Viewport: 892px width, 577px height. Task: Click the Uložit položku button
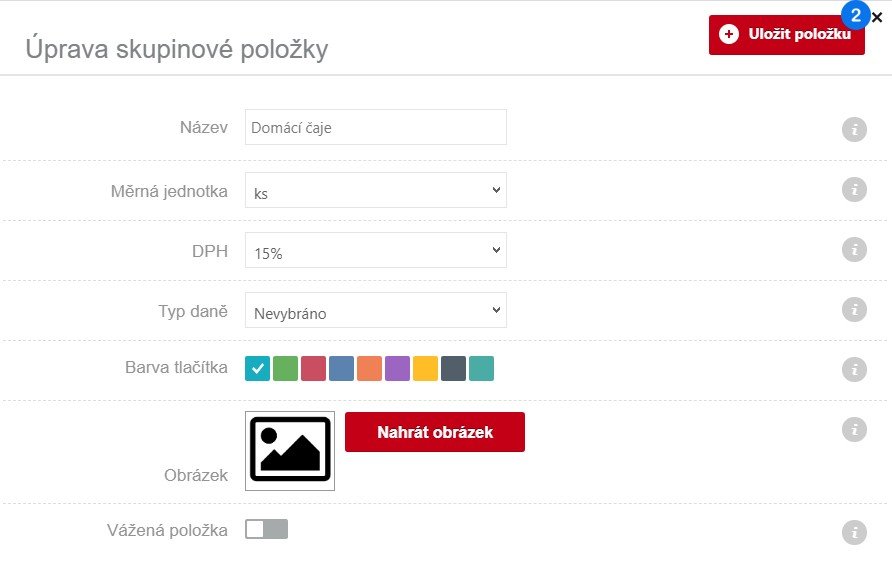(x=787, y=33)
